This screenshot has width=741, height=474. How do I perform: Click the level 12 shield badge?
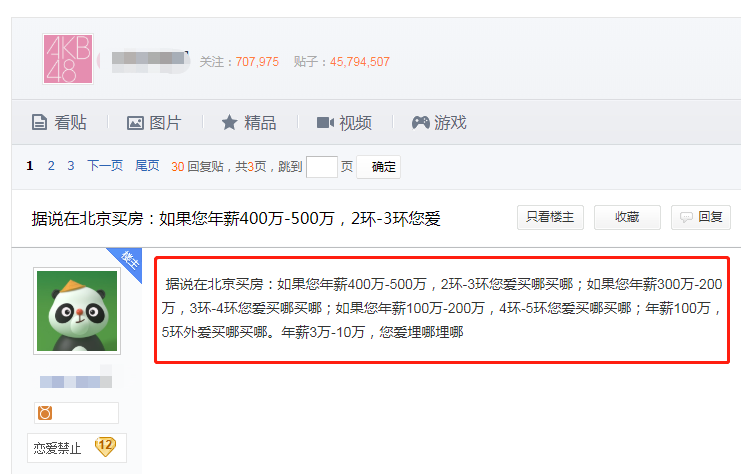coord(105,446)
